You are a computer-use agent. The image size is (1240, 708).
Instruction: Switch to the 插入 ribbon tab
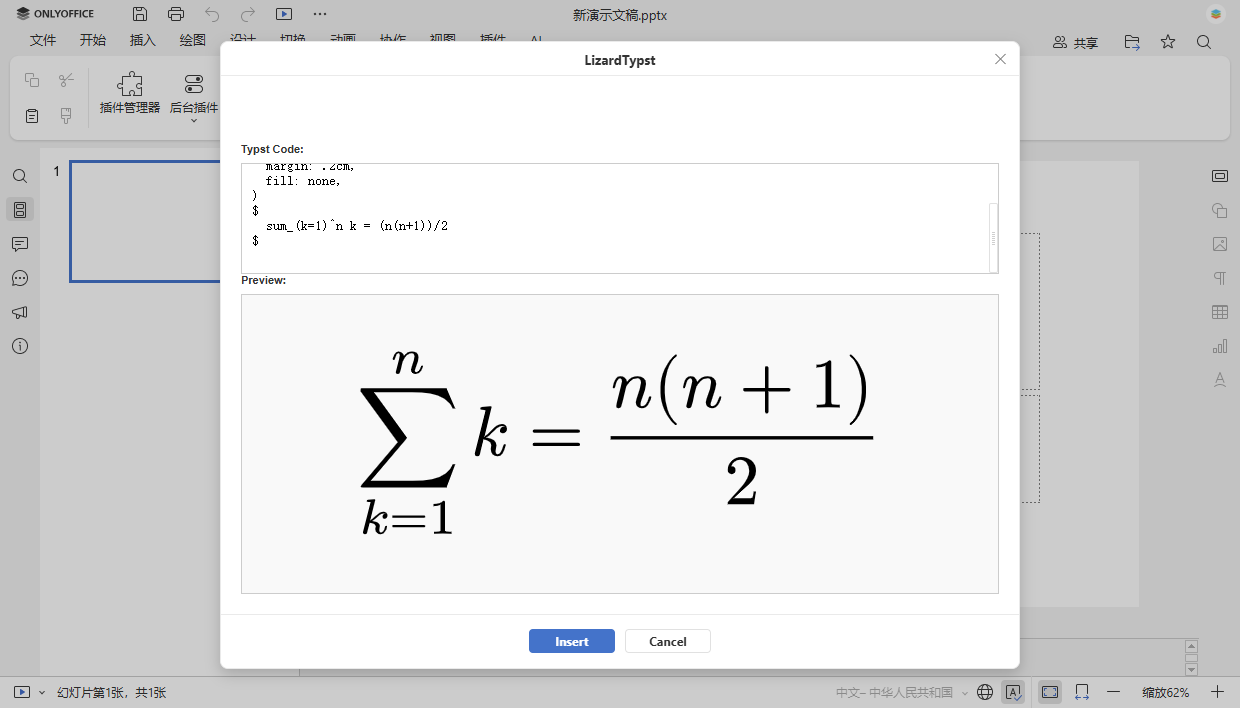click(x=142, y=40)
